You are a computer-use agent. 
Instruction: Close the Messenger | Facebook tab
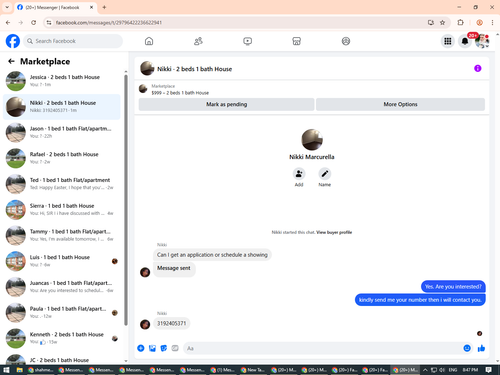(x=91, y=7)
